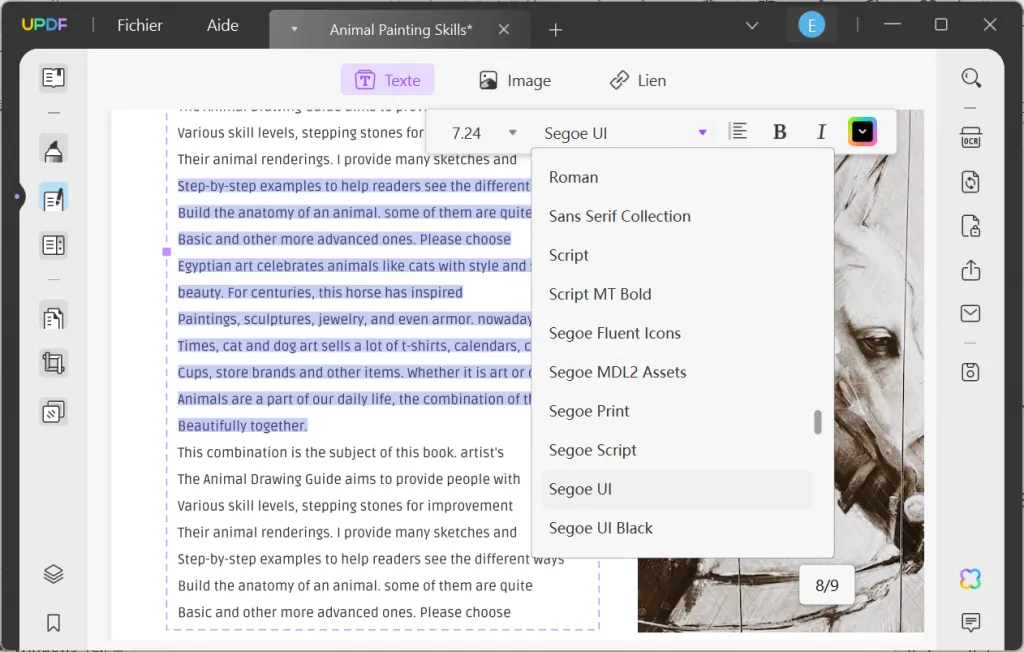Open the Search tool in right sidebar
The image size is (1024, 652).
coord(970,77)
